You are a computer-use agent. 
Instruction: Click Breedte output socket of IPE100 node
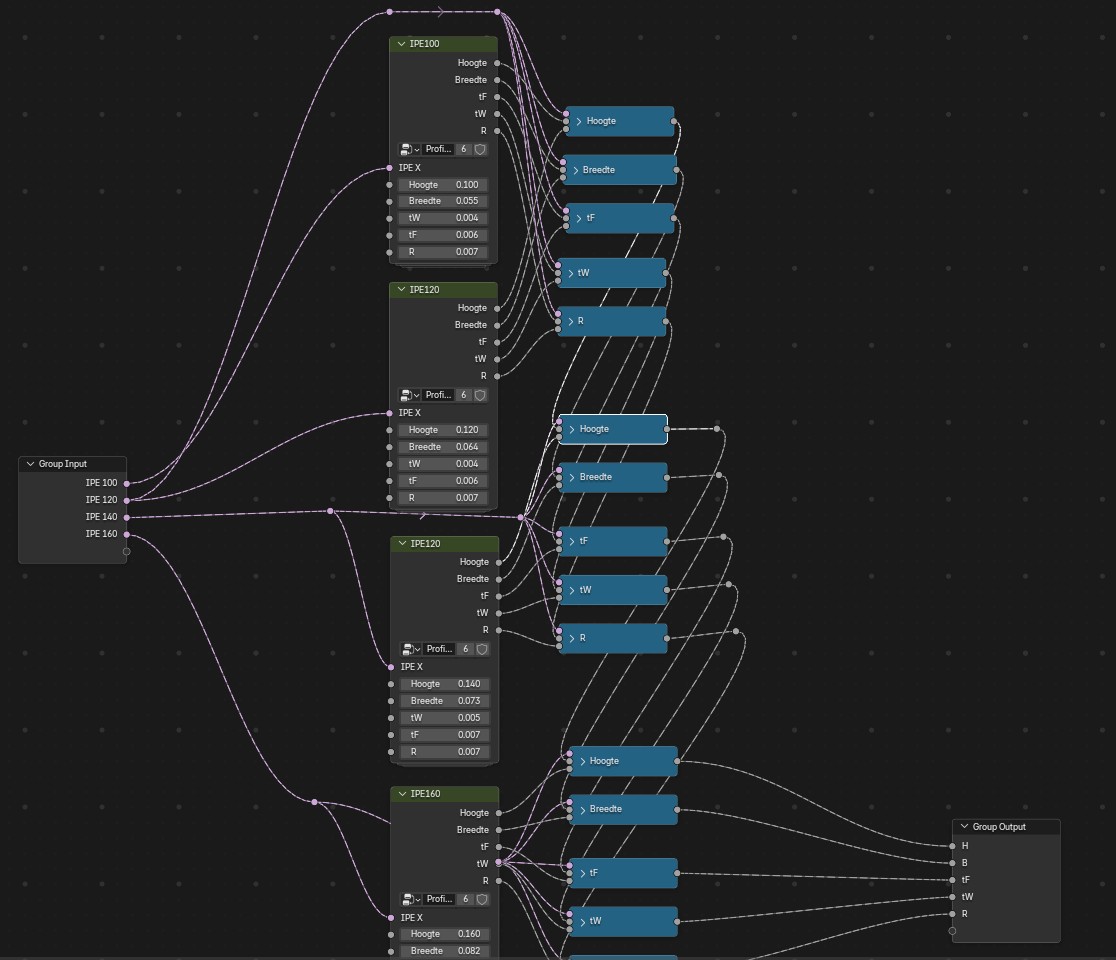pyautogui.click(x=497, y=80)
